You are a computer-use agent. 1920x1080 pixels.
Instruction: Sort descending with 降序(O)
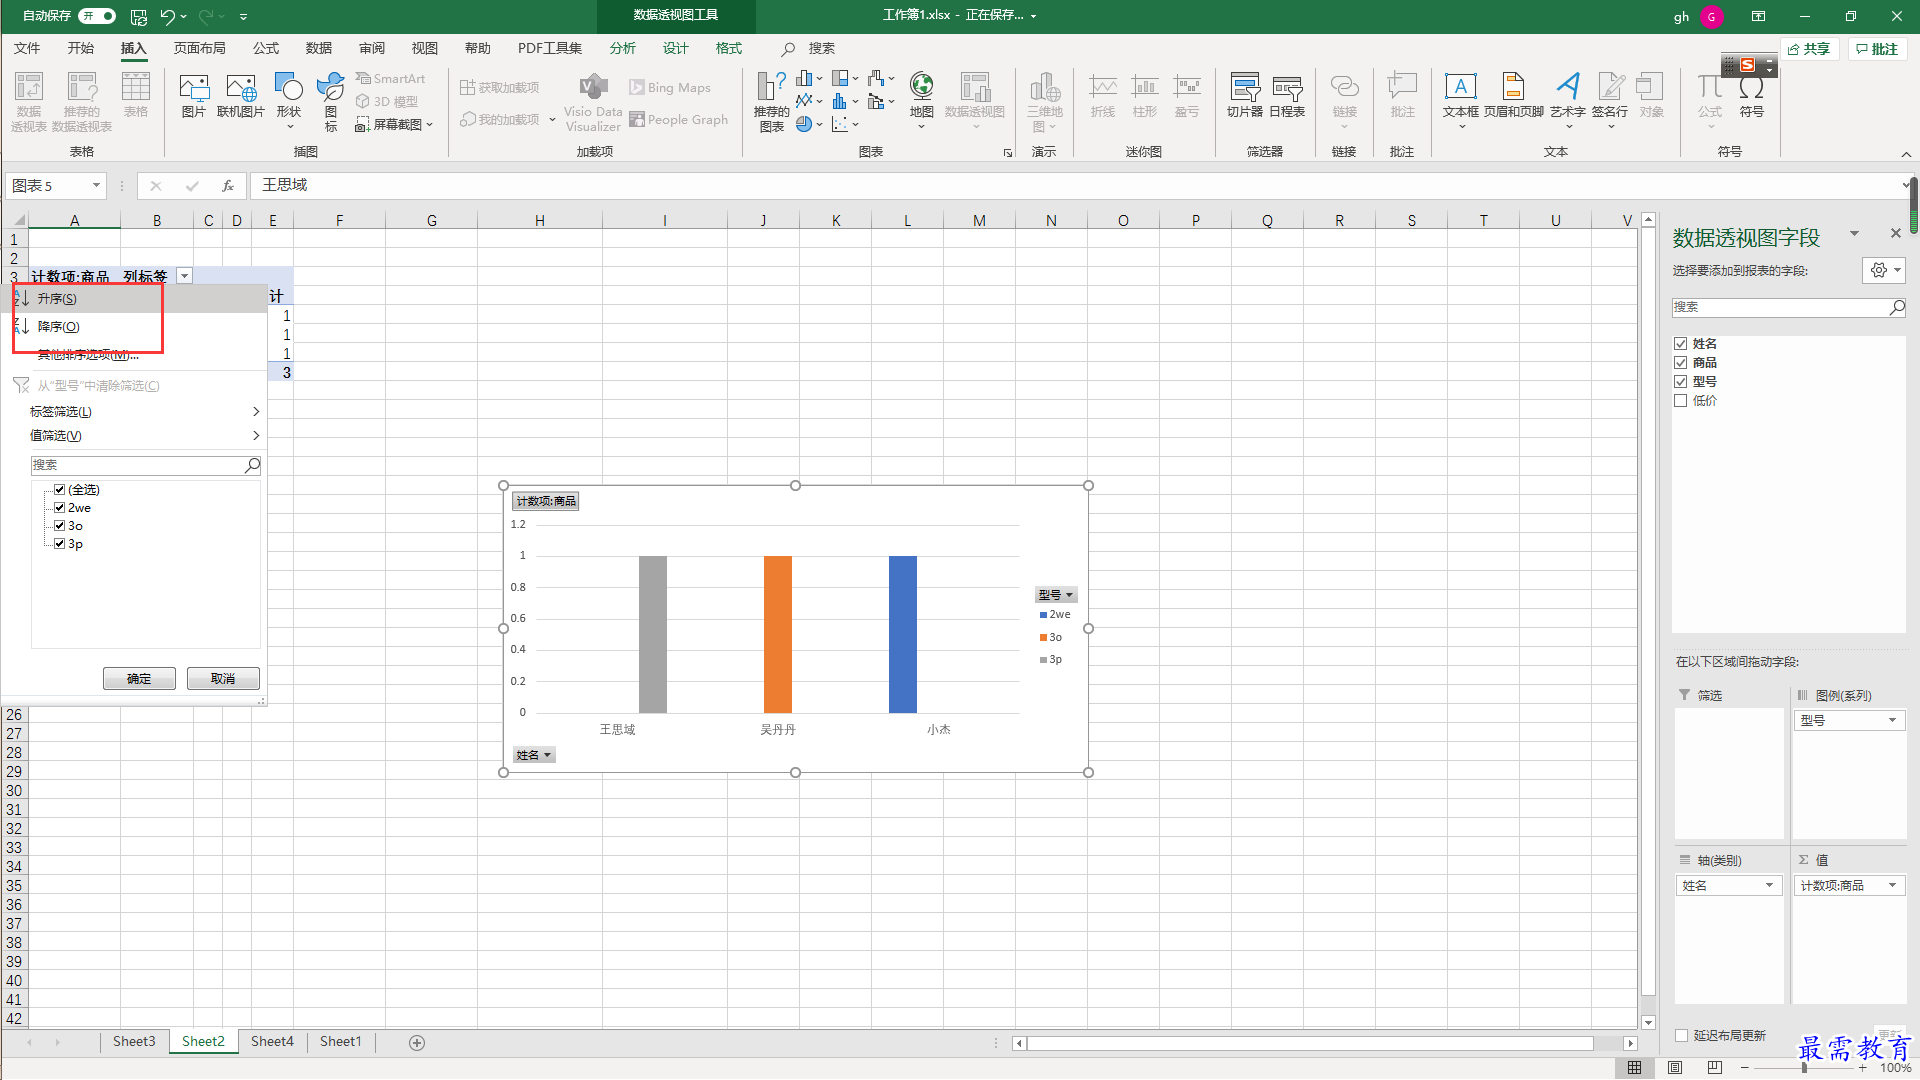[134, 327]
